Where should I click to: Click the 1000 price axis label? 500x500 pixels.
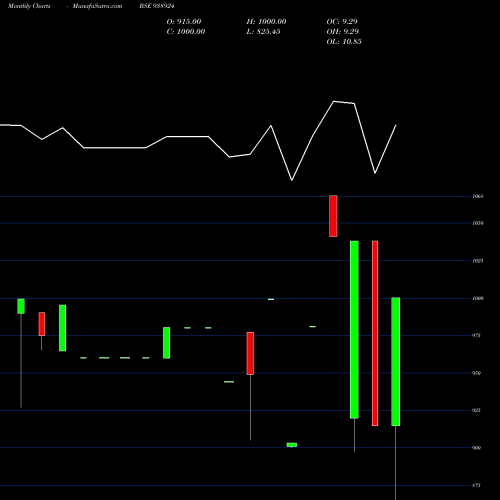[x=478, y=298]
